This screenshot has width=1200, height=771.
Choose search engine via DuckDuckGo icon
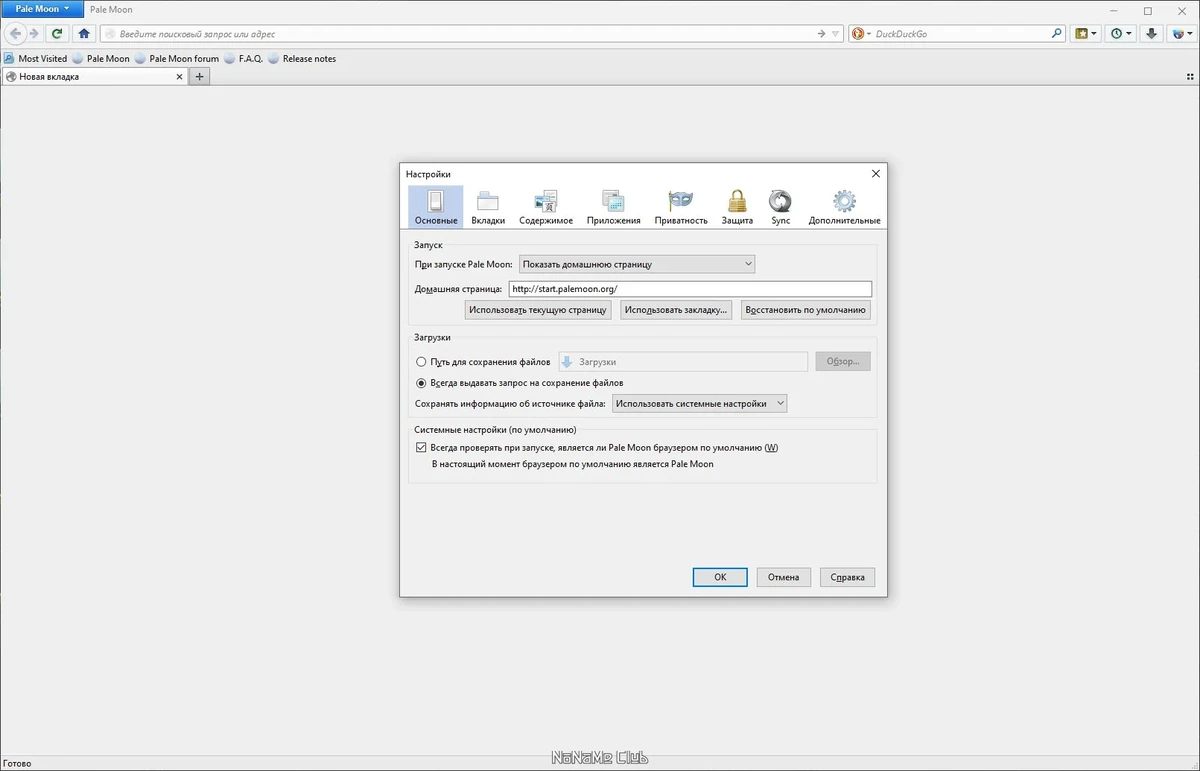click(x=859, y=33)
